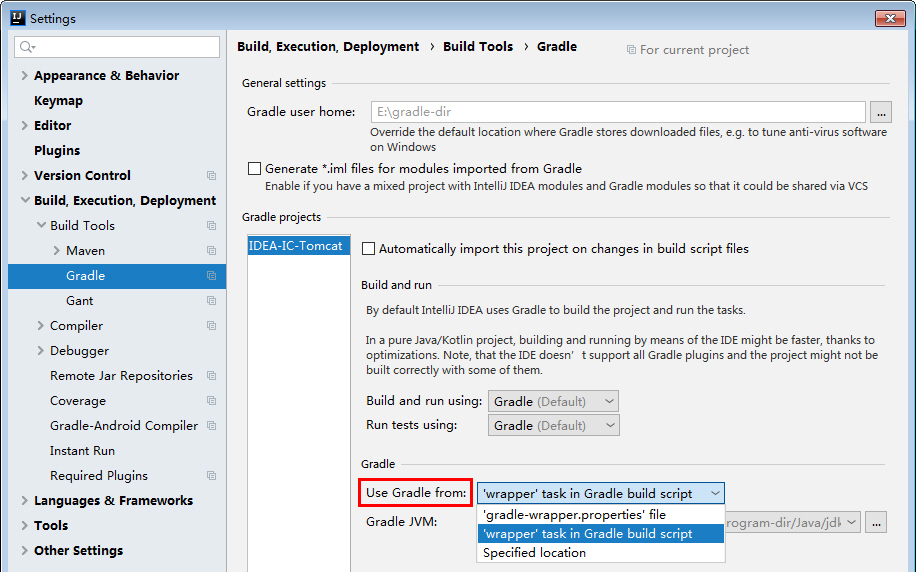This screenshot has width=916, height=572.
Task: Select IDEA-IC-Tomcat Gradle project
Action: click(x=299, y=246)
